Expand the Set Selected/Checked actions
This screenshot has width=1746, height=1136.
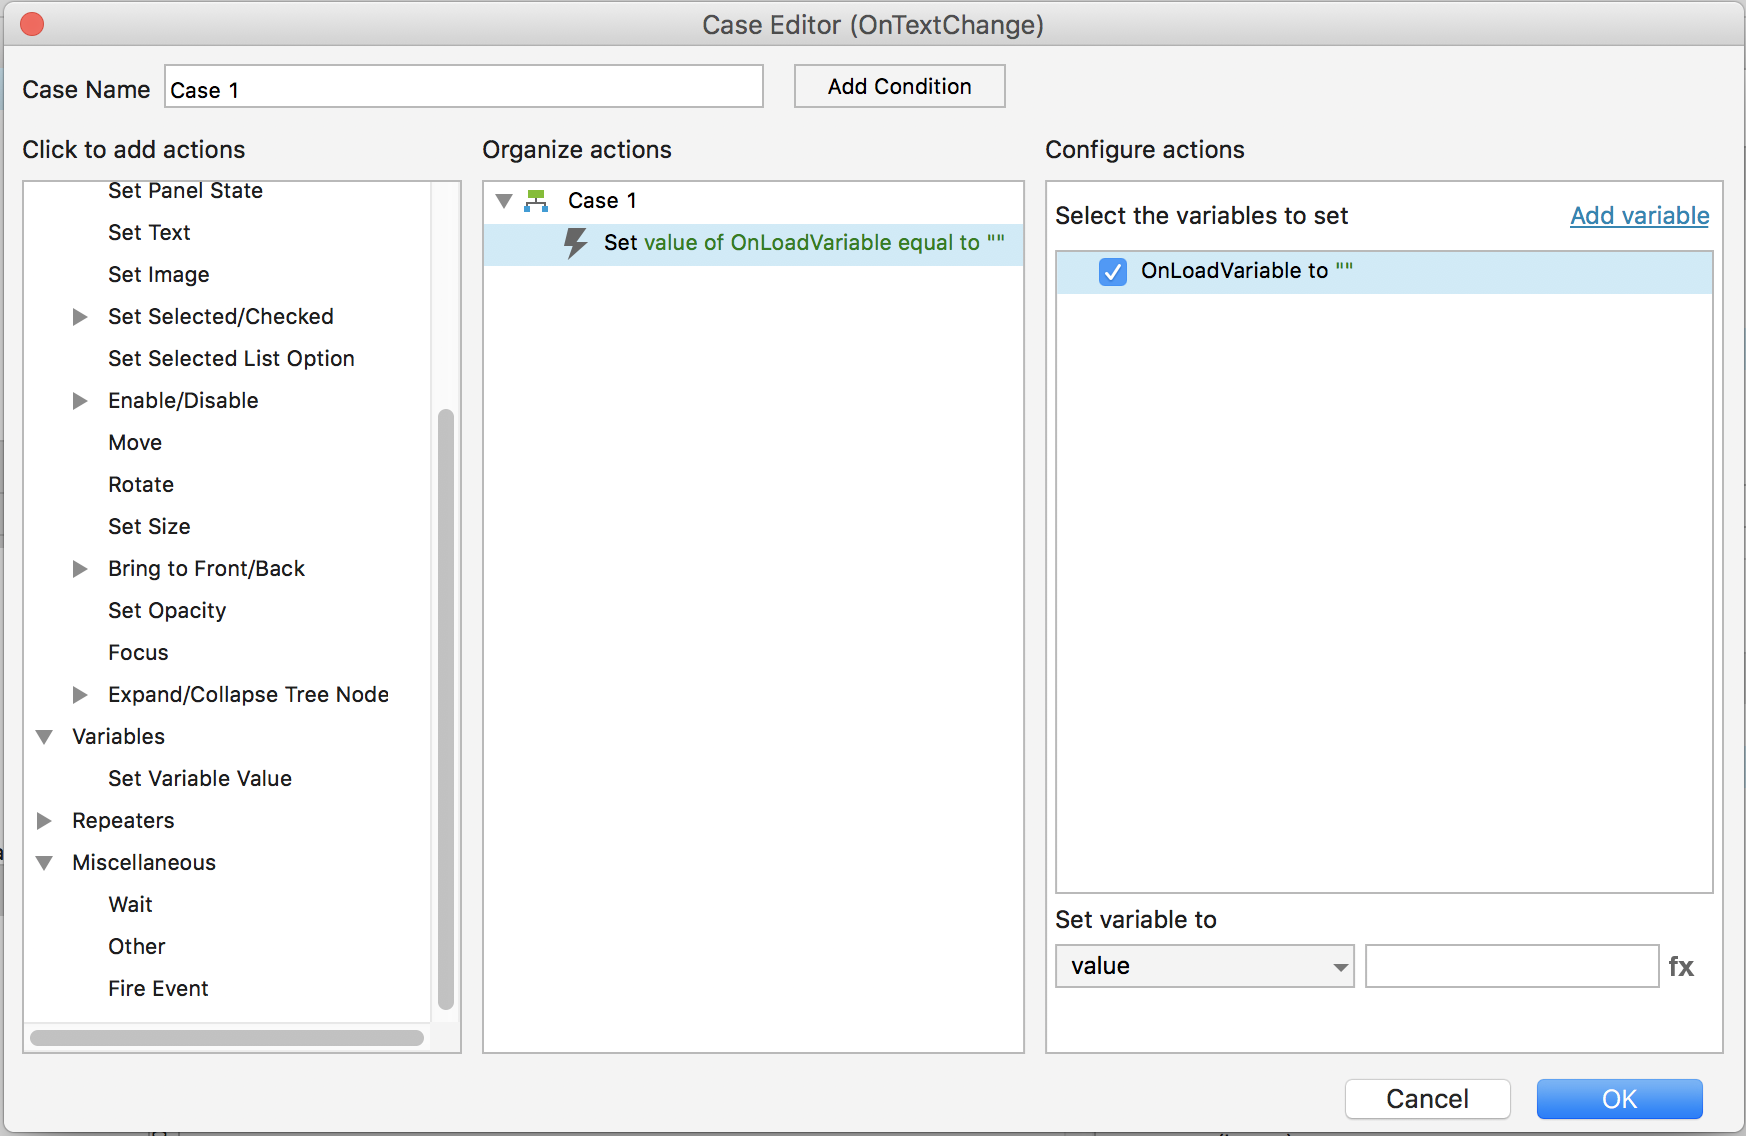point(80,317)
